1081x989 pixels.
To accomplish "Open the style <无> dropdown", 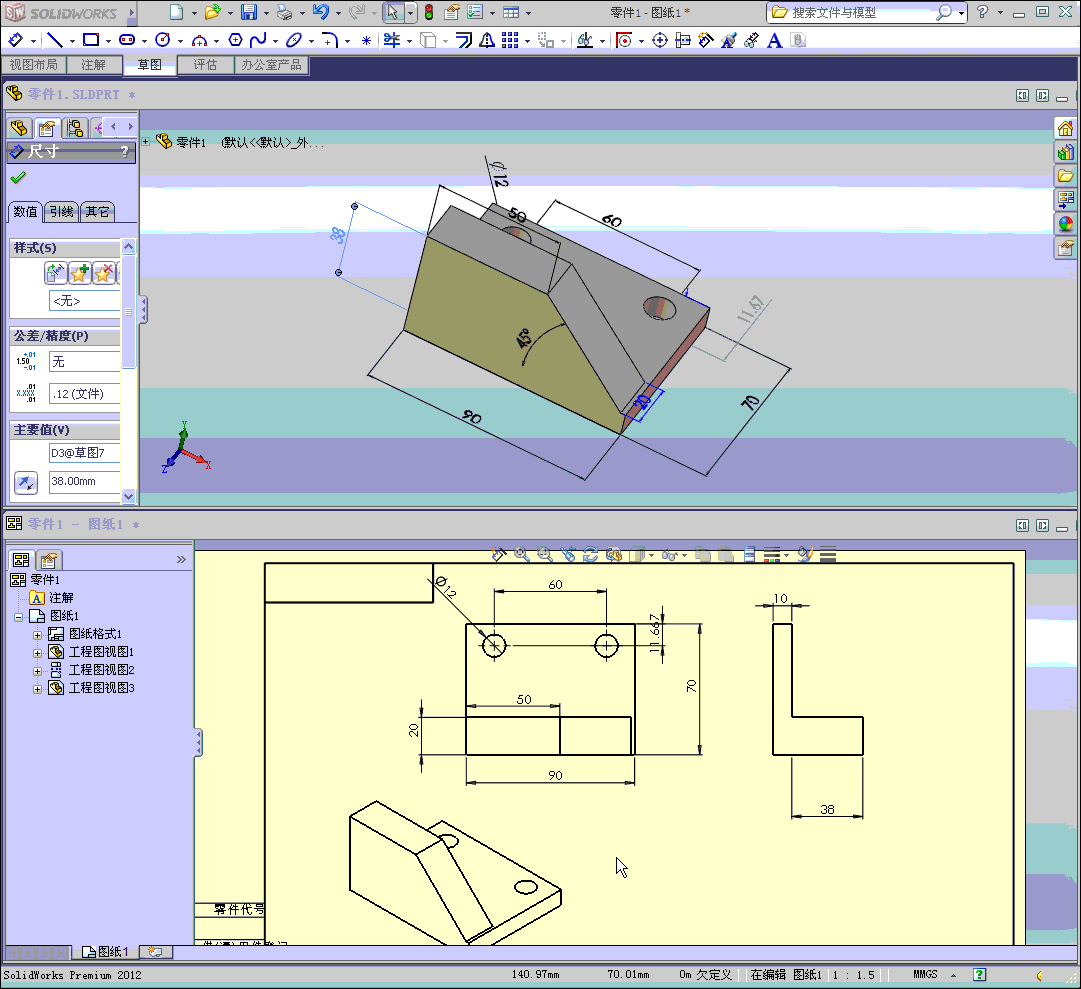I will (x=84, y=300).
